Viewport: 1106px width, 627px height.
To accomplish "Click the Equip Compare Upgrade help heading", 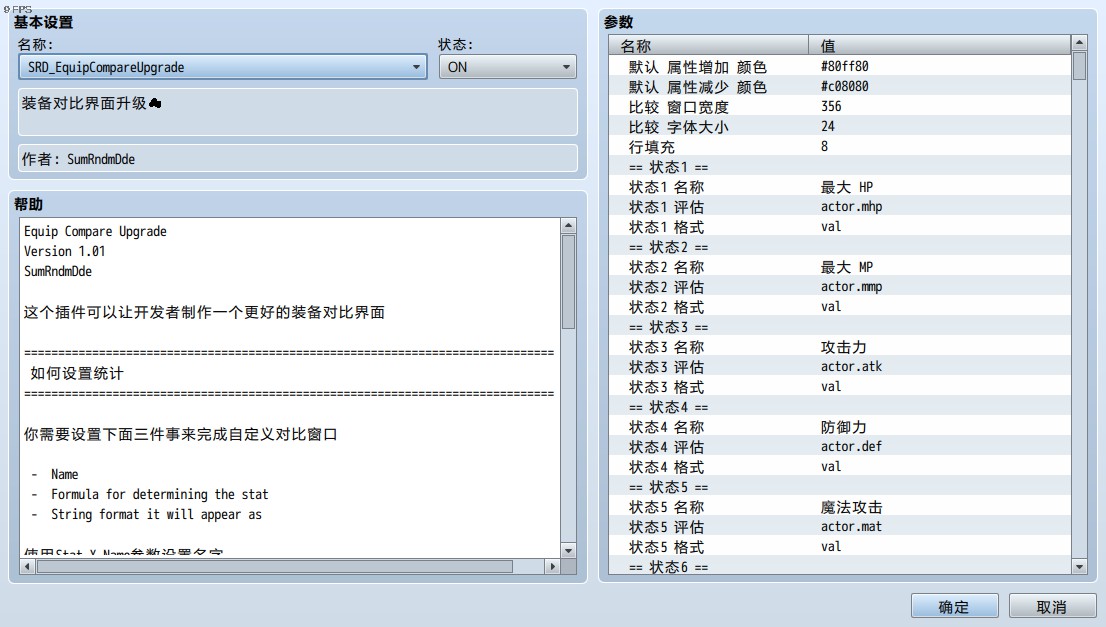I will pyautogui.click(x=95, y=231).
